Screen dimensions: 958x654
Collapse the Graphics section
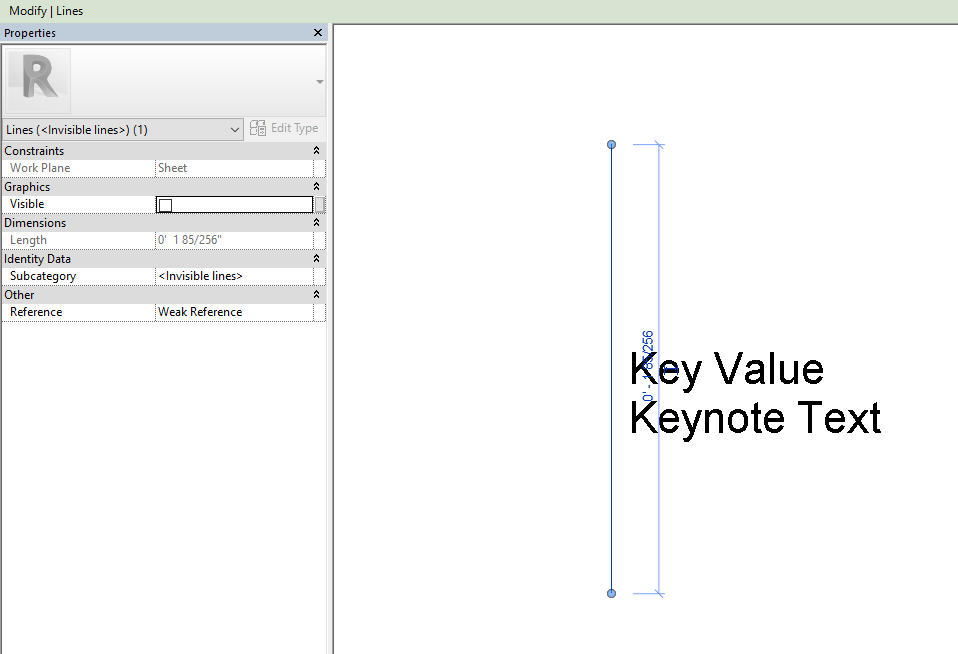[x=316, y=186]
